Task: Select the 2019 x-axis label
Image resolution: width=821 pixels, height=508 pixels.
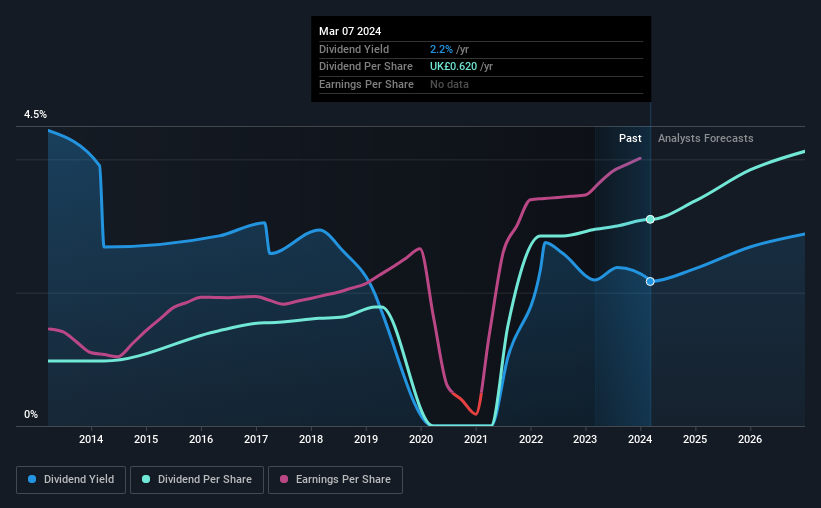Action: [366, 439]
